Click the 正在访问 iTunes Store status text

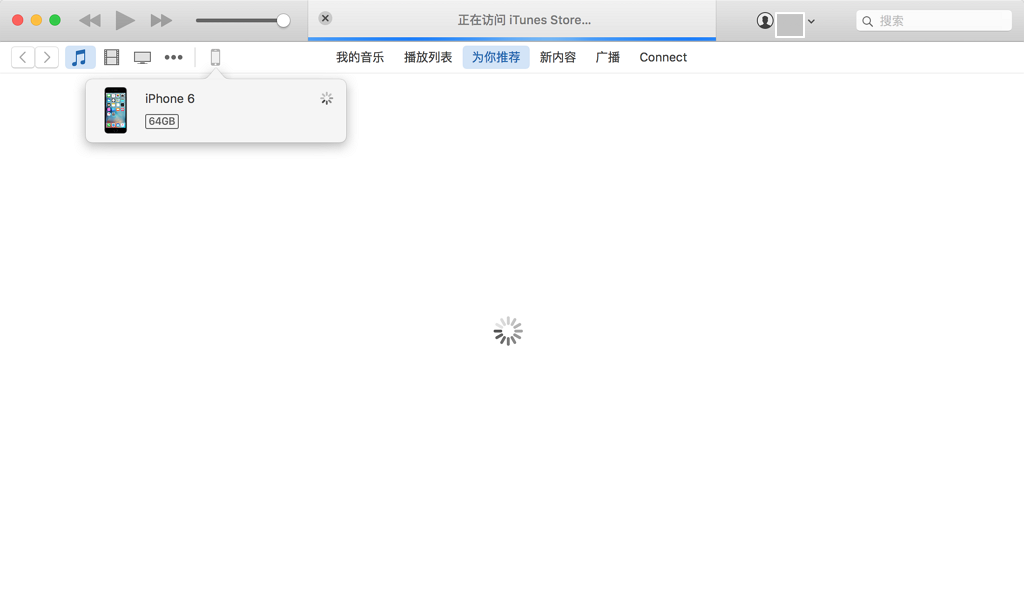tap(524, 20)
